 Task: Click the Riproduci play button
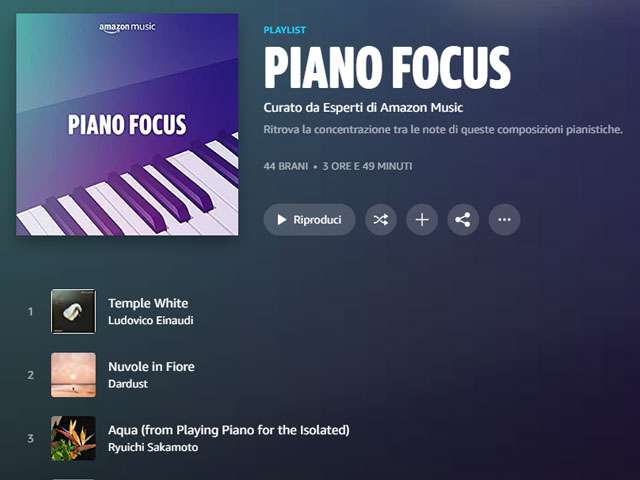tap(309, 220)
